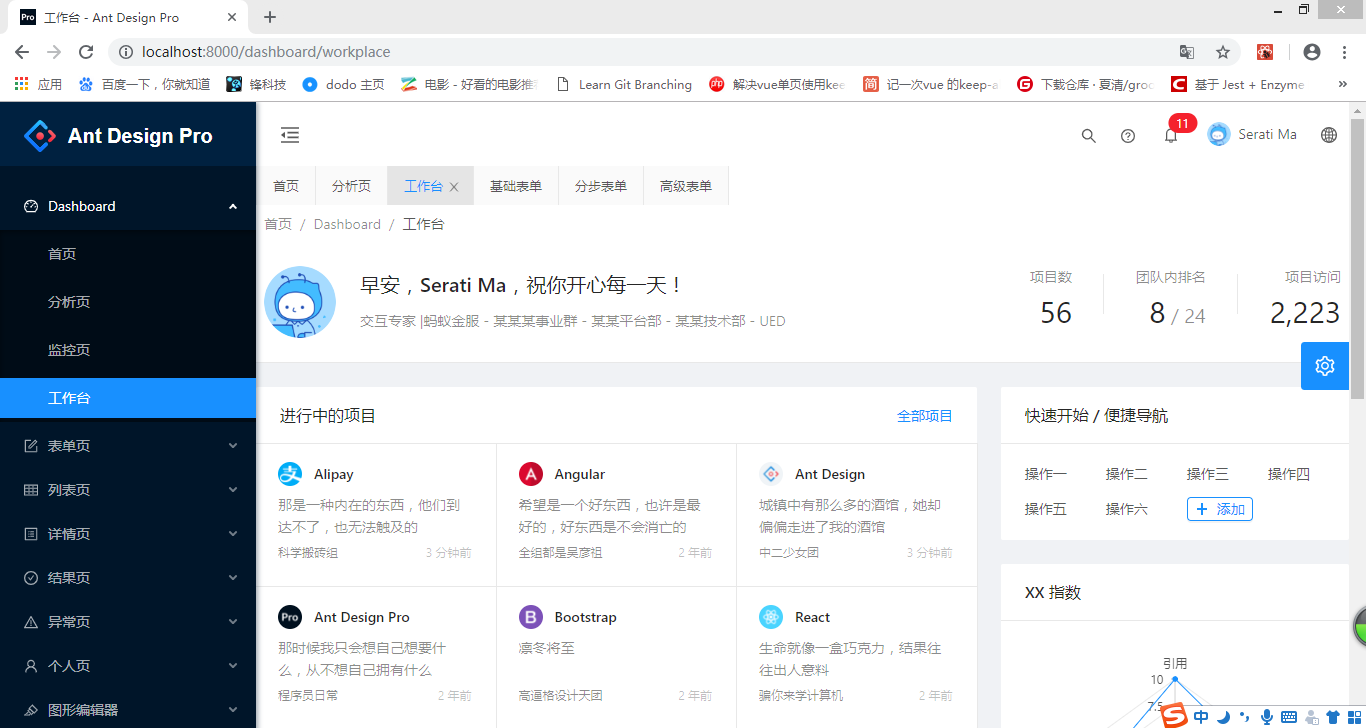
Task: Click the Ant Design project icon
Action: [771, 474]
